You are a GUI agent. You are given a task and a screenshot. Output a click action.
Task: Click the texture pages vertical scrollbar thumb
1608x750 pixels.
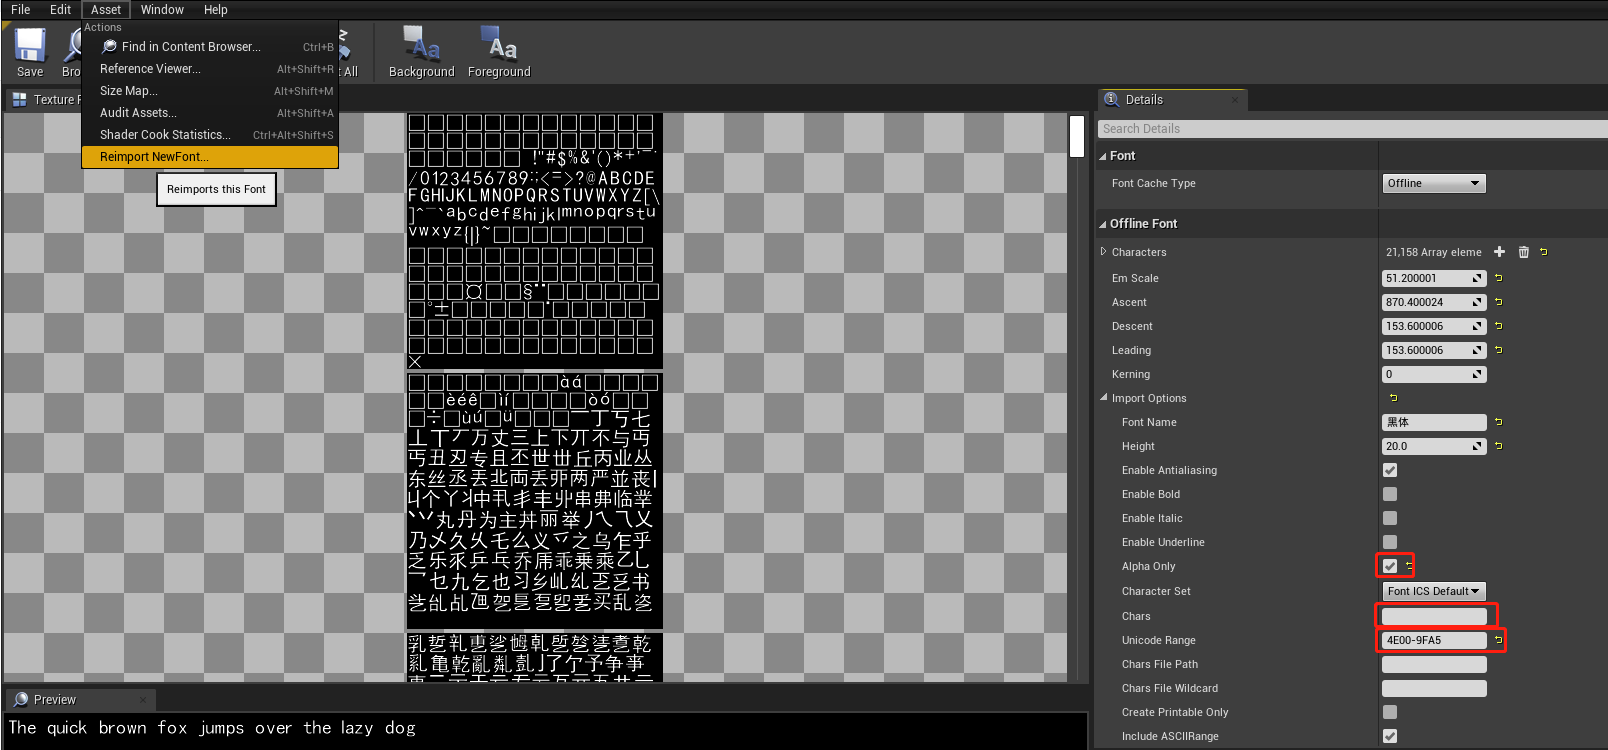[x=1077, y=136]
